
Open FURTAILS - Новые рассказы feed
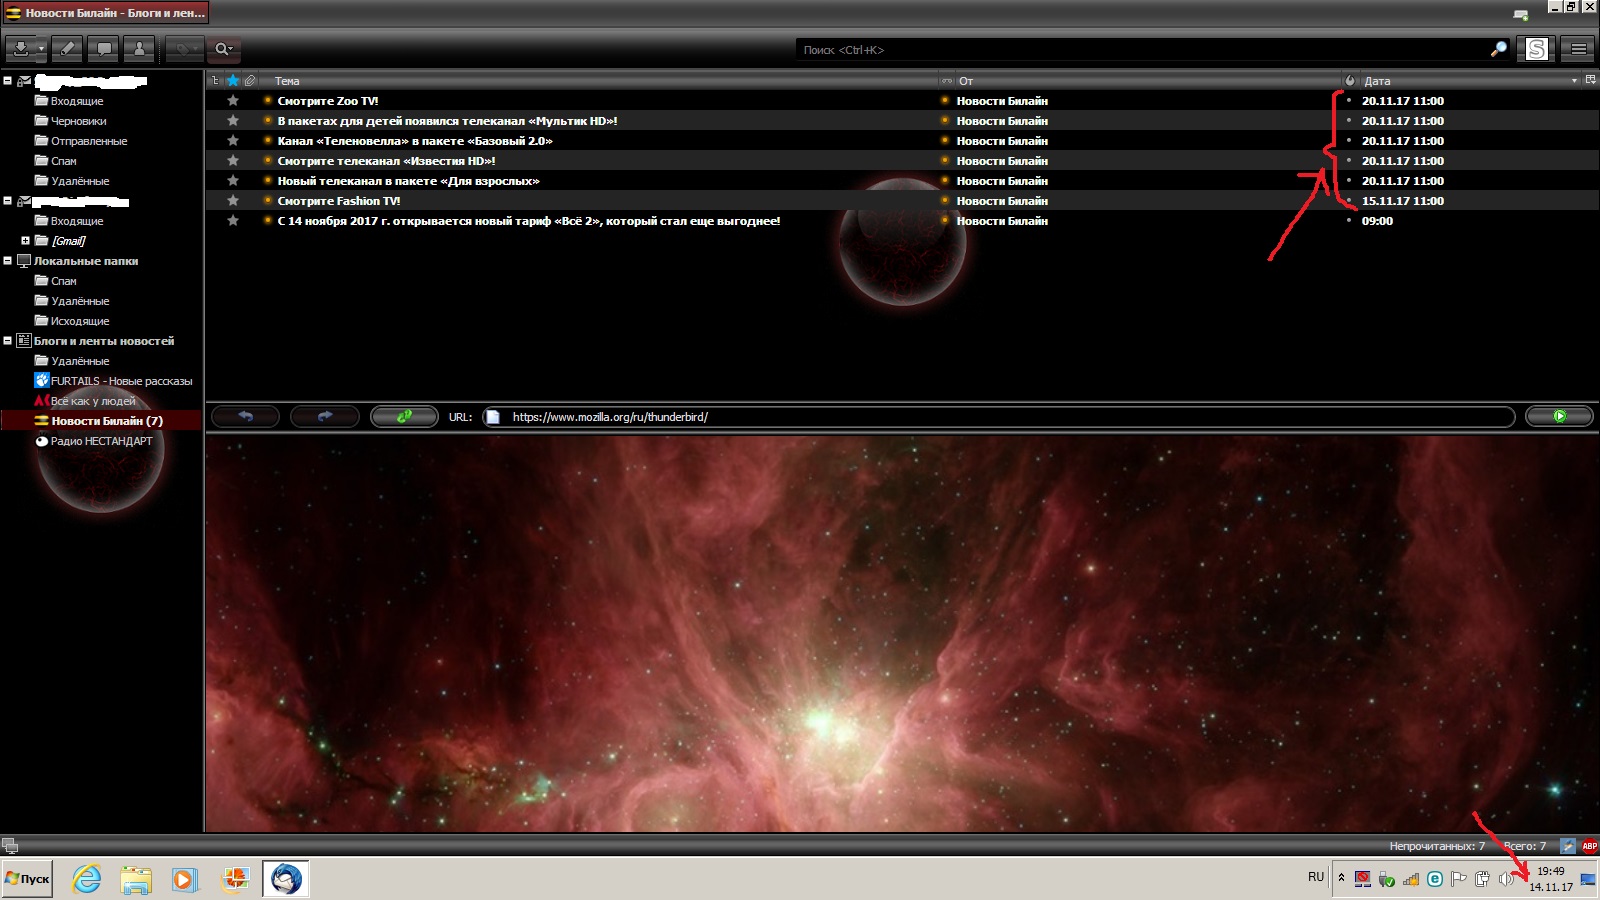[113, 381]
